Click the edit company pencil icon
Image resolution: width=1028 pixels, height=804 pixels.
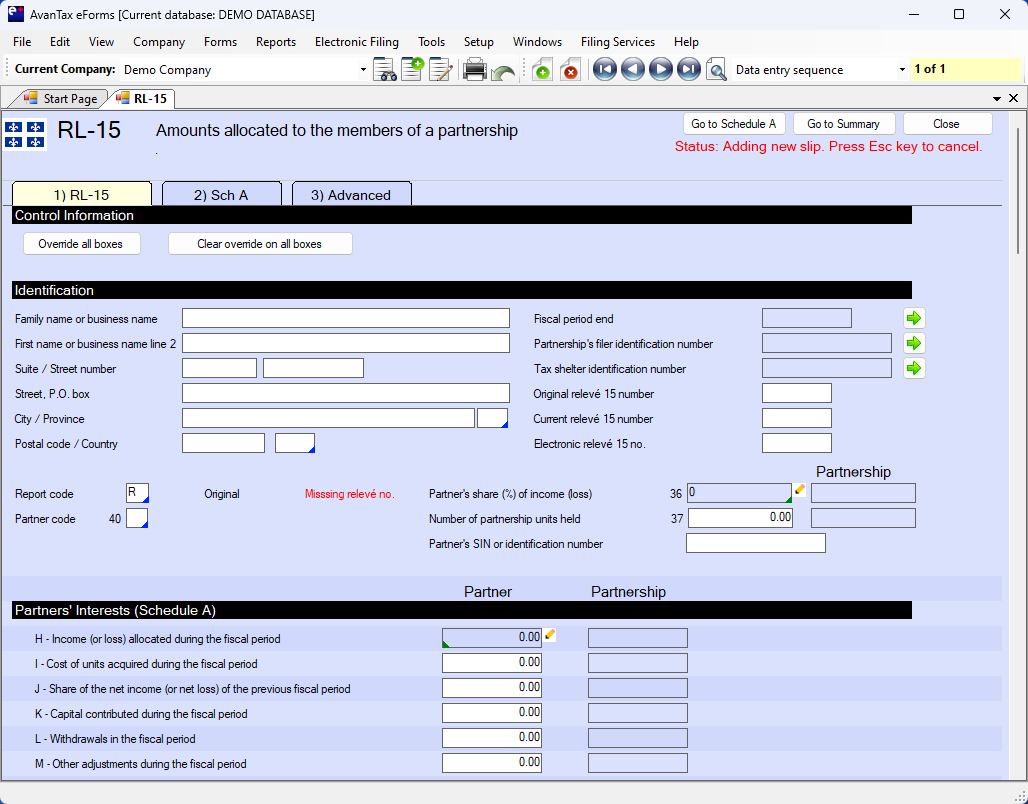[x=440, y=70]
